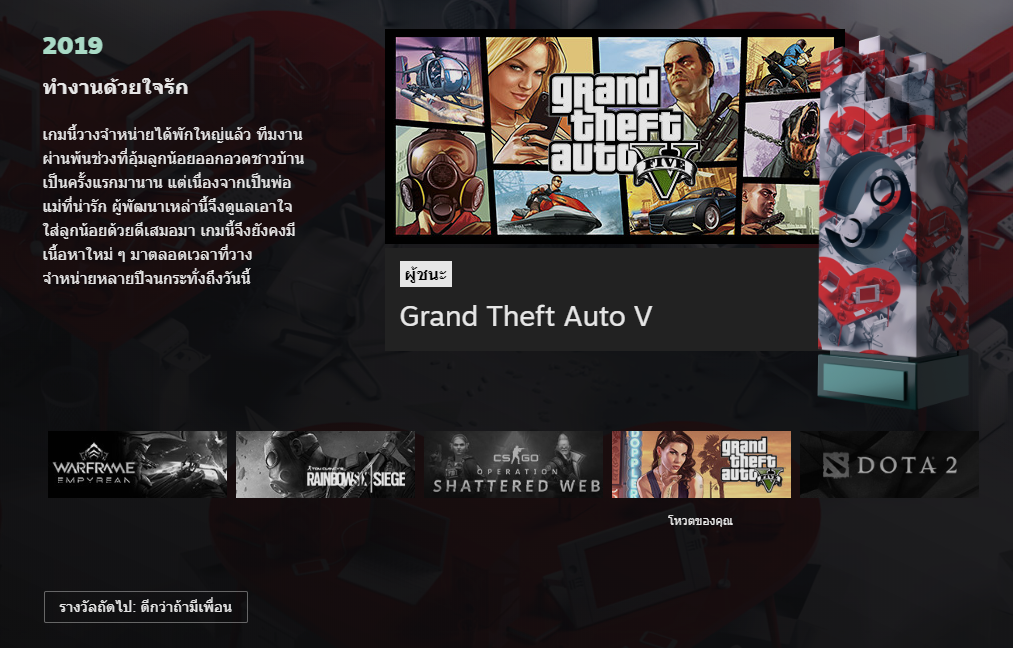The height and width of the screenshot is (648, 1013).
Task: Open the Dota 2 nominee thumbnail
Action: [x=890, y=465]
